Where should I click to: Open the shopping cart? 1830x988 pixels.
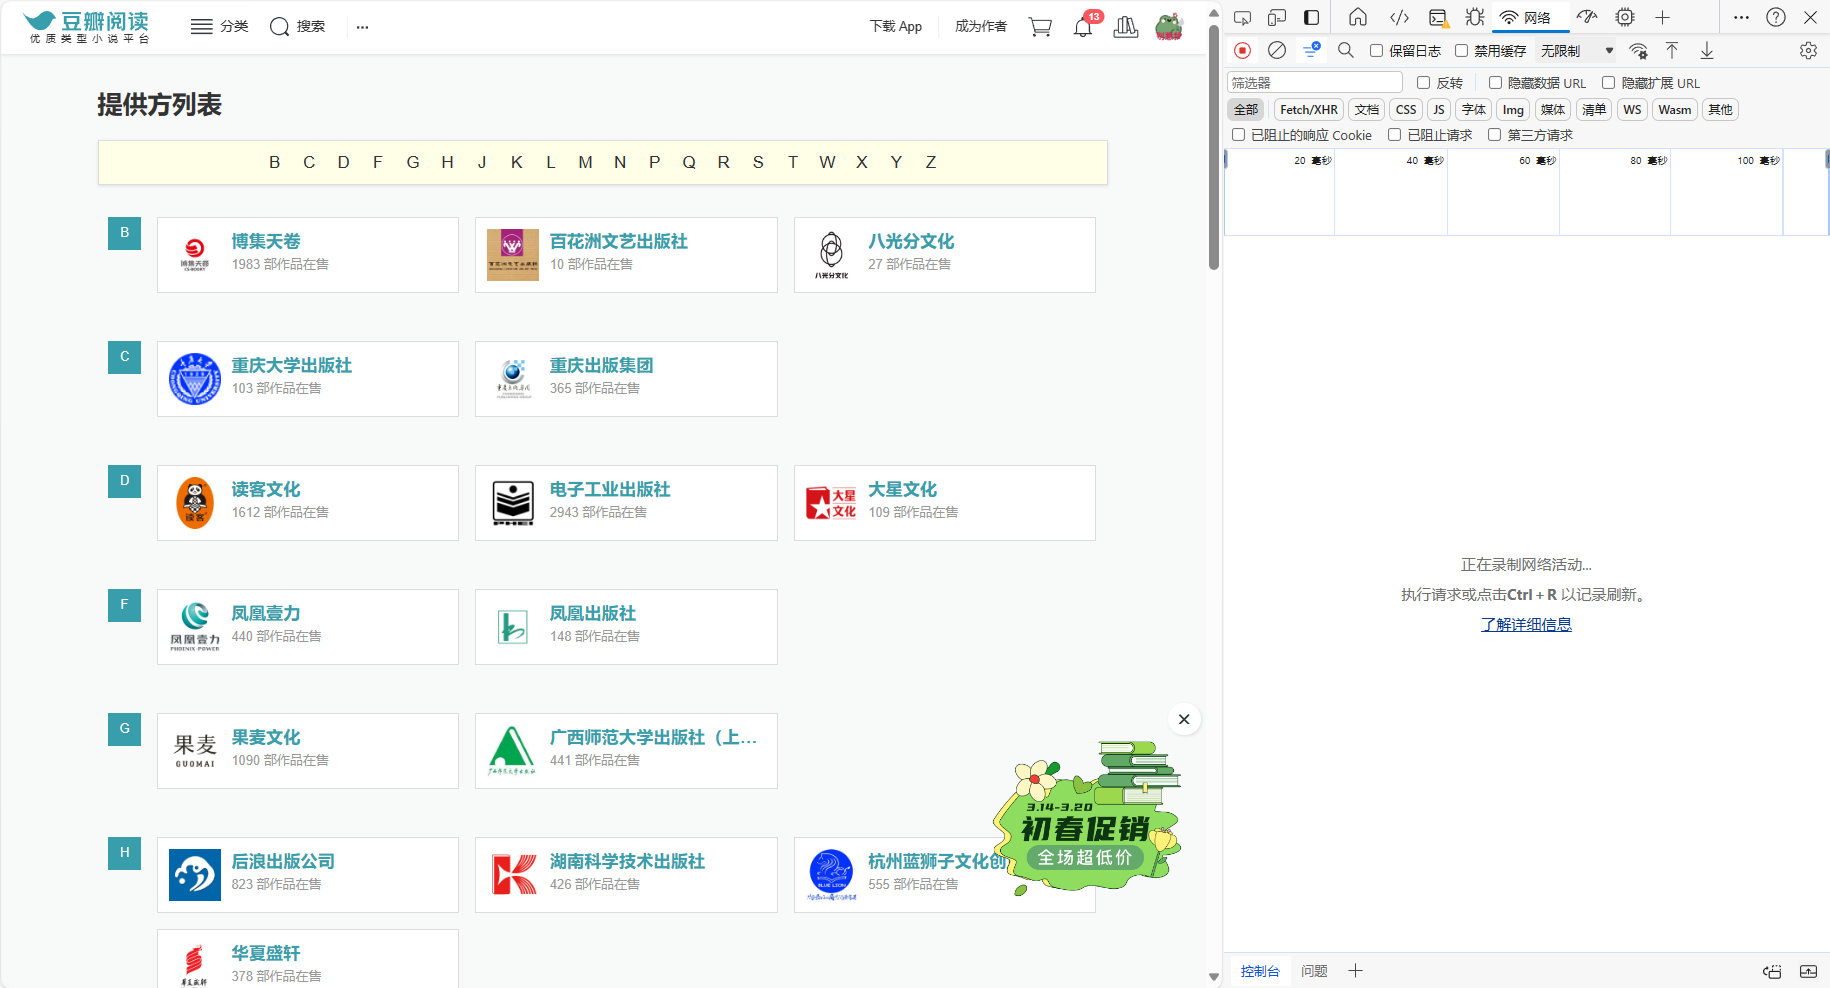pos(1040,27)
